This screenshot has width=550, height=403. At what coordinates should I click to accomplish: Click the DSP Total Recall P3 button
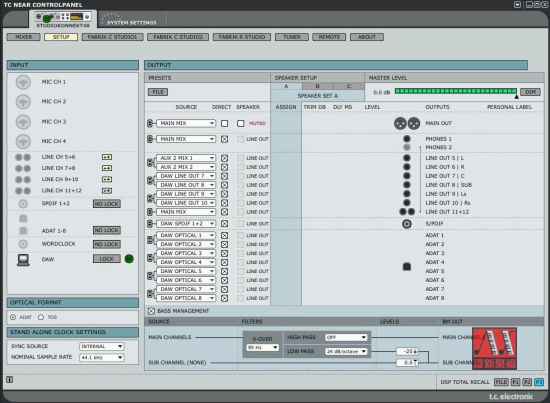[x=539, y=382]
